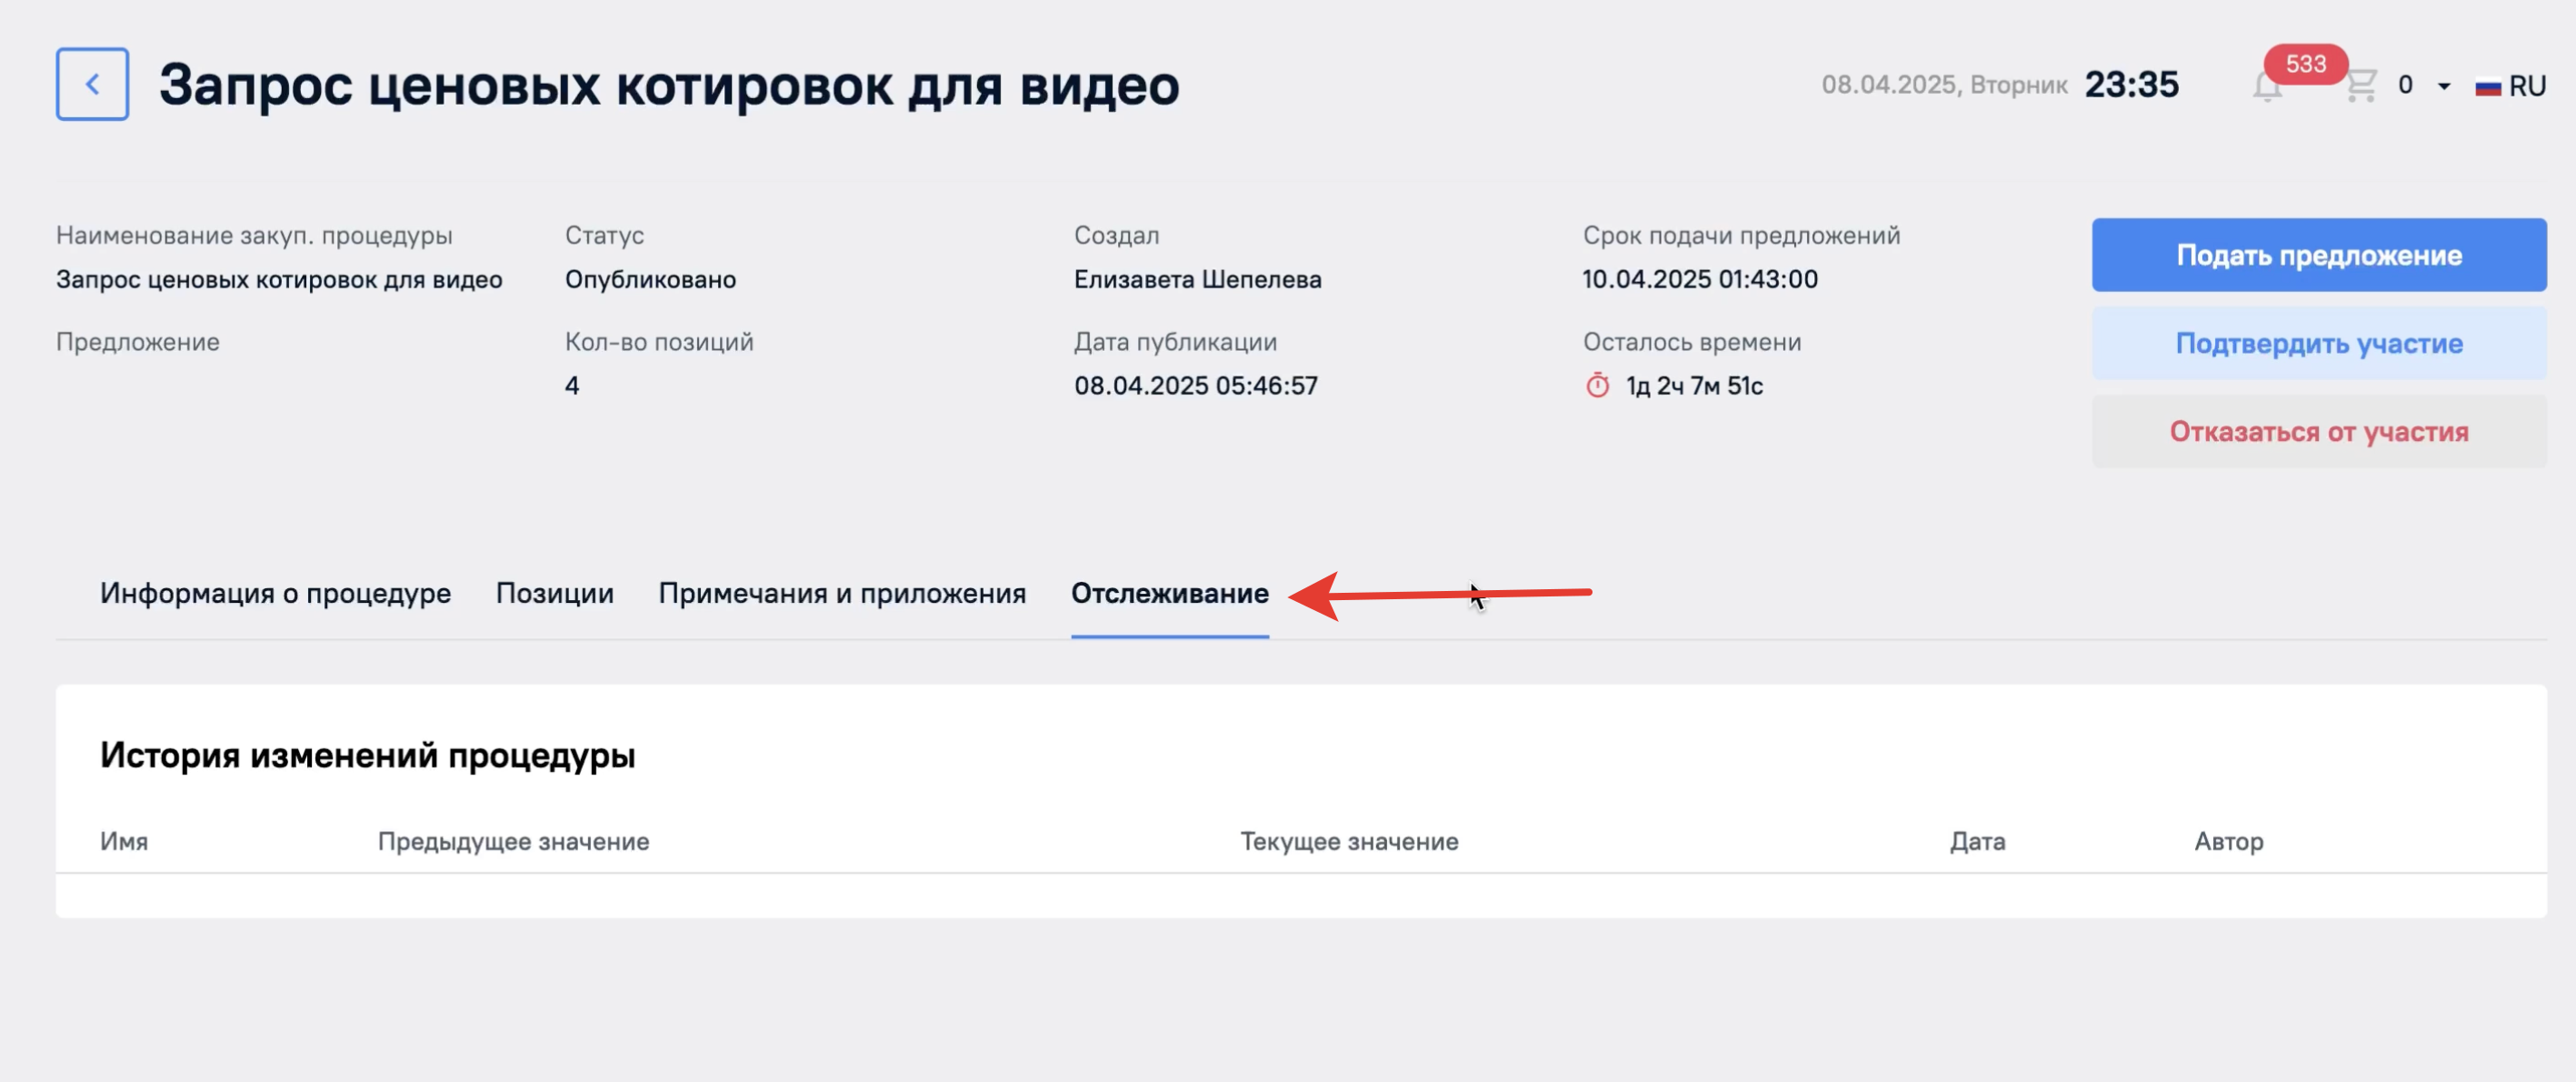This screenshot has height=1082, width=2576.
Task: Click the Russian flag icon
Action: [x=2487, y=87]
